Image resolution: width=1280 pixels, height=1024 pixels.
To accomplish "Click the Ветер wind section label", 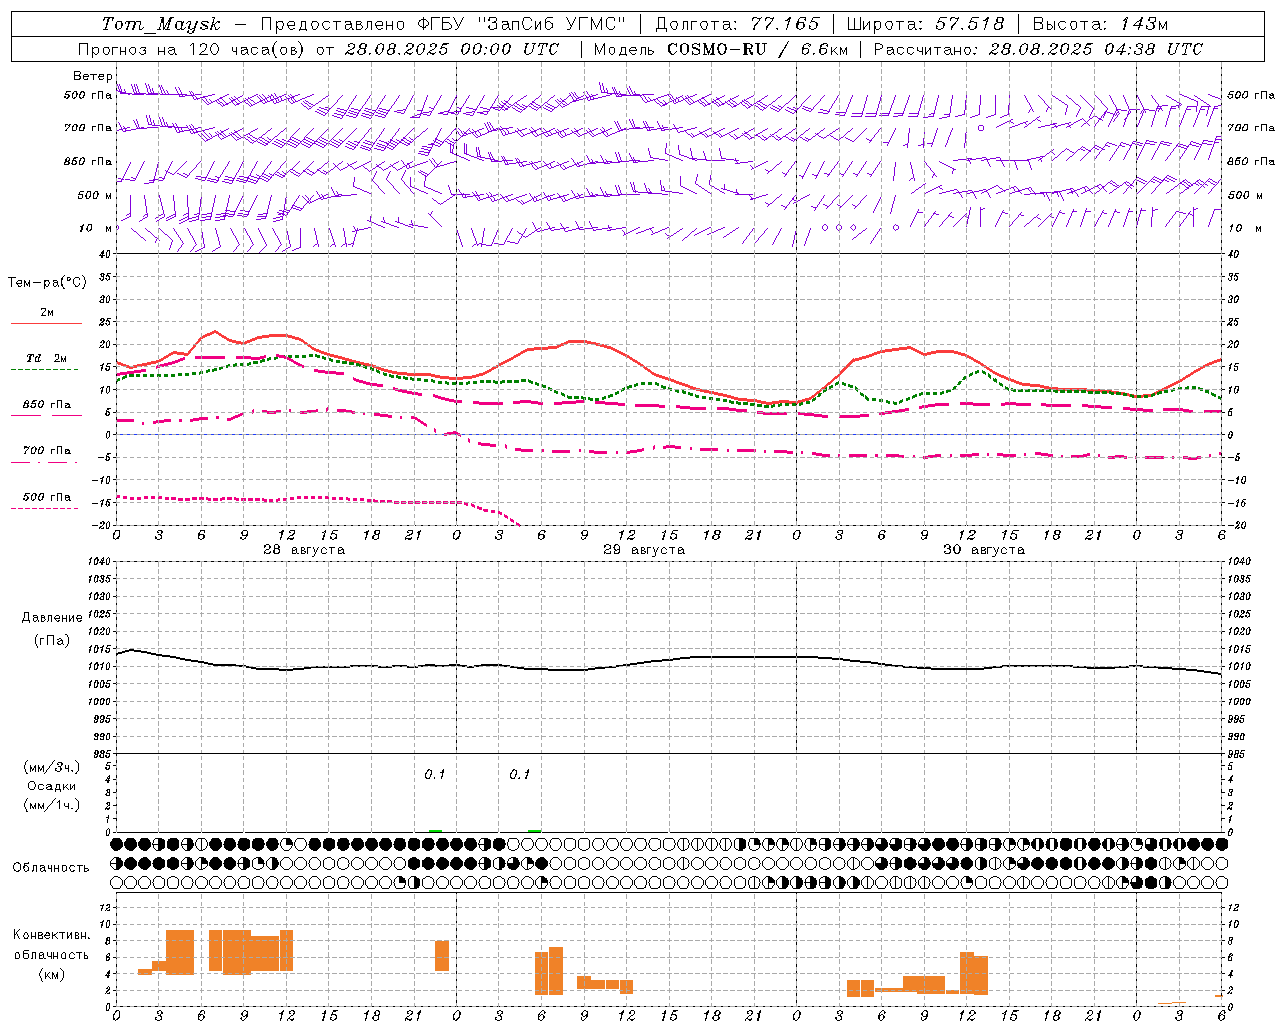I will (92, 76).
